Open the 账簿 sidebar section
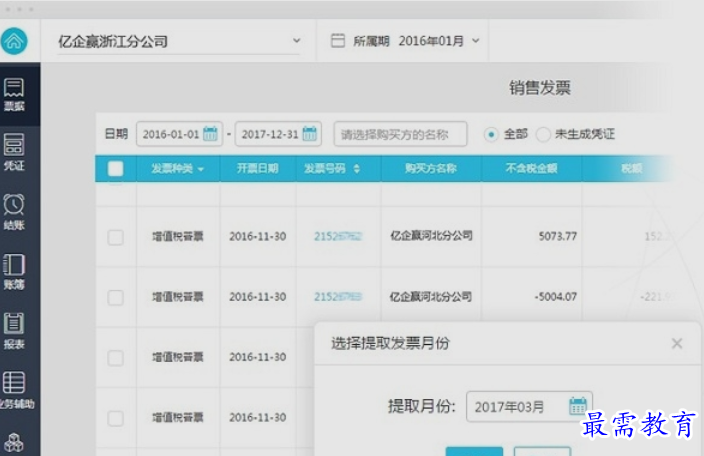This screenshot has width=704, height=456. coord(14,272)
